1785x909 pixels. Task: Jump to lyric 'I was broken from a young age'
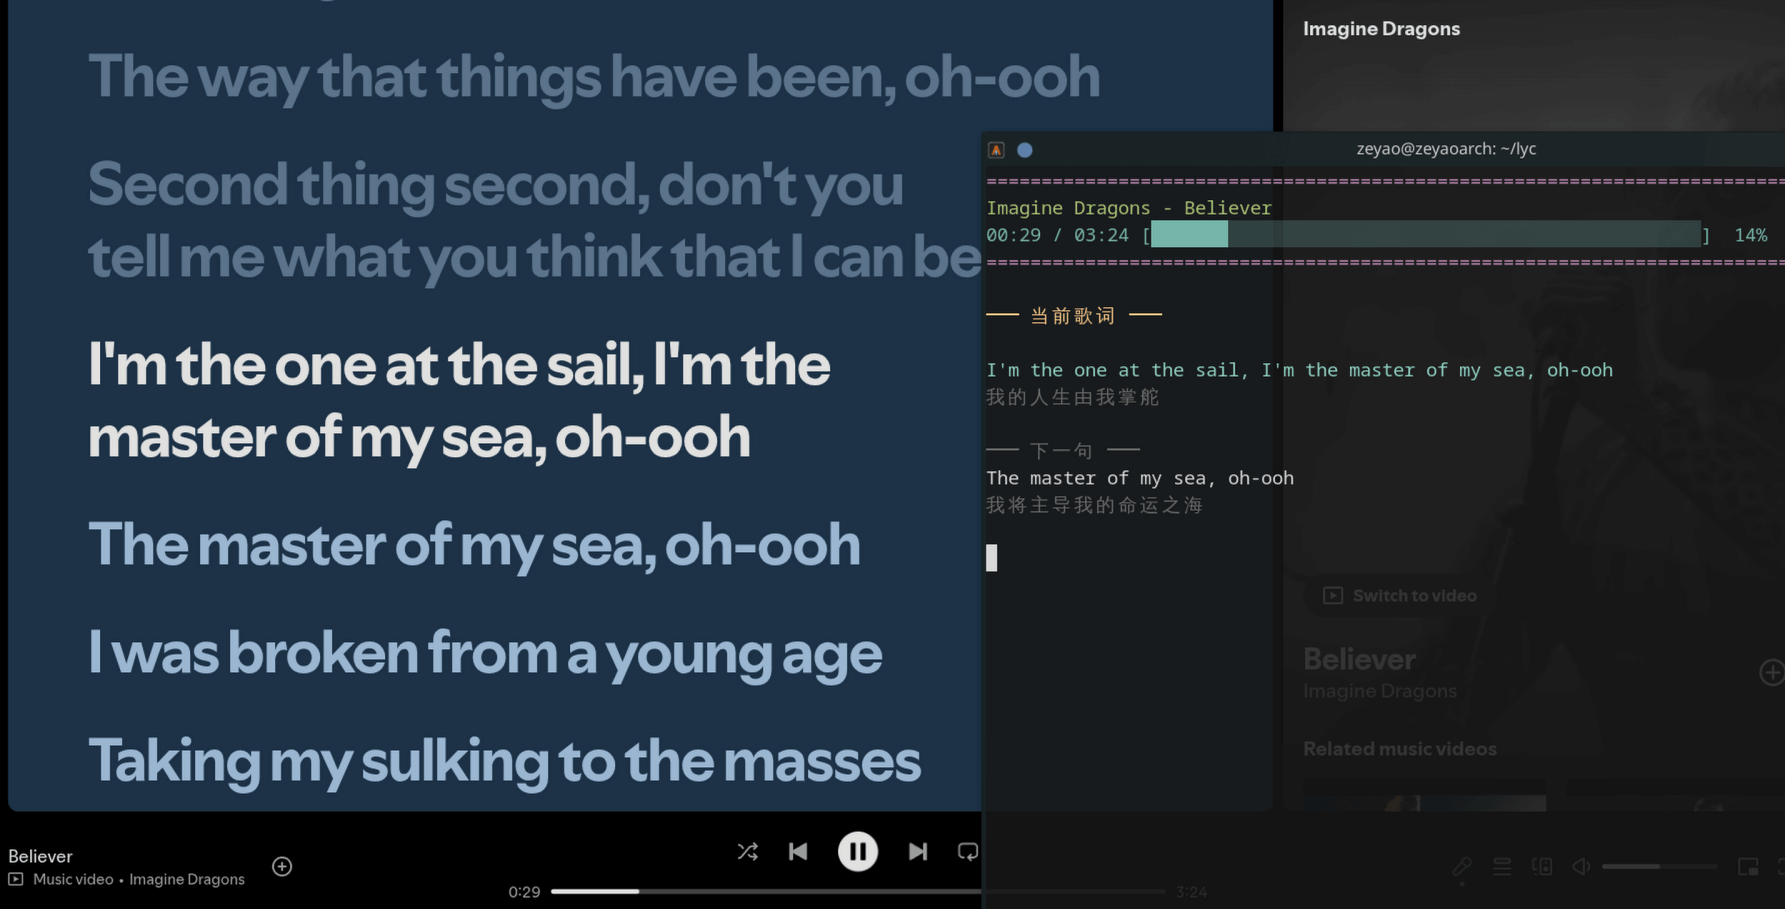(x=485, y=652)
